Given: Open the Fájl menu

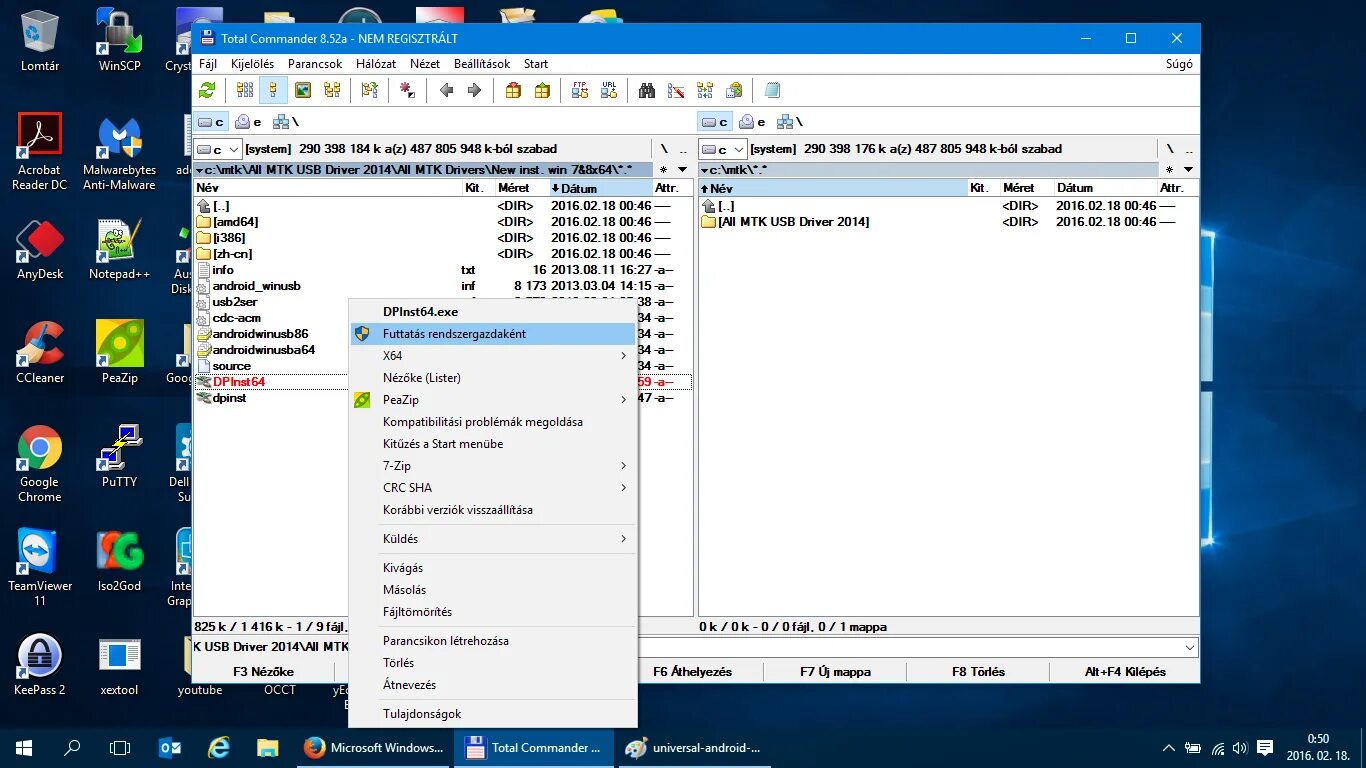Looking at the screenshot, I should click(208, 64).
